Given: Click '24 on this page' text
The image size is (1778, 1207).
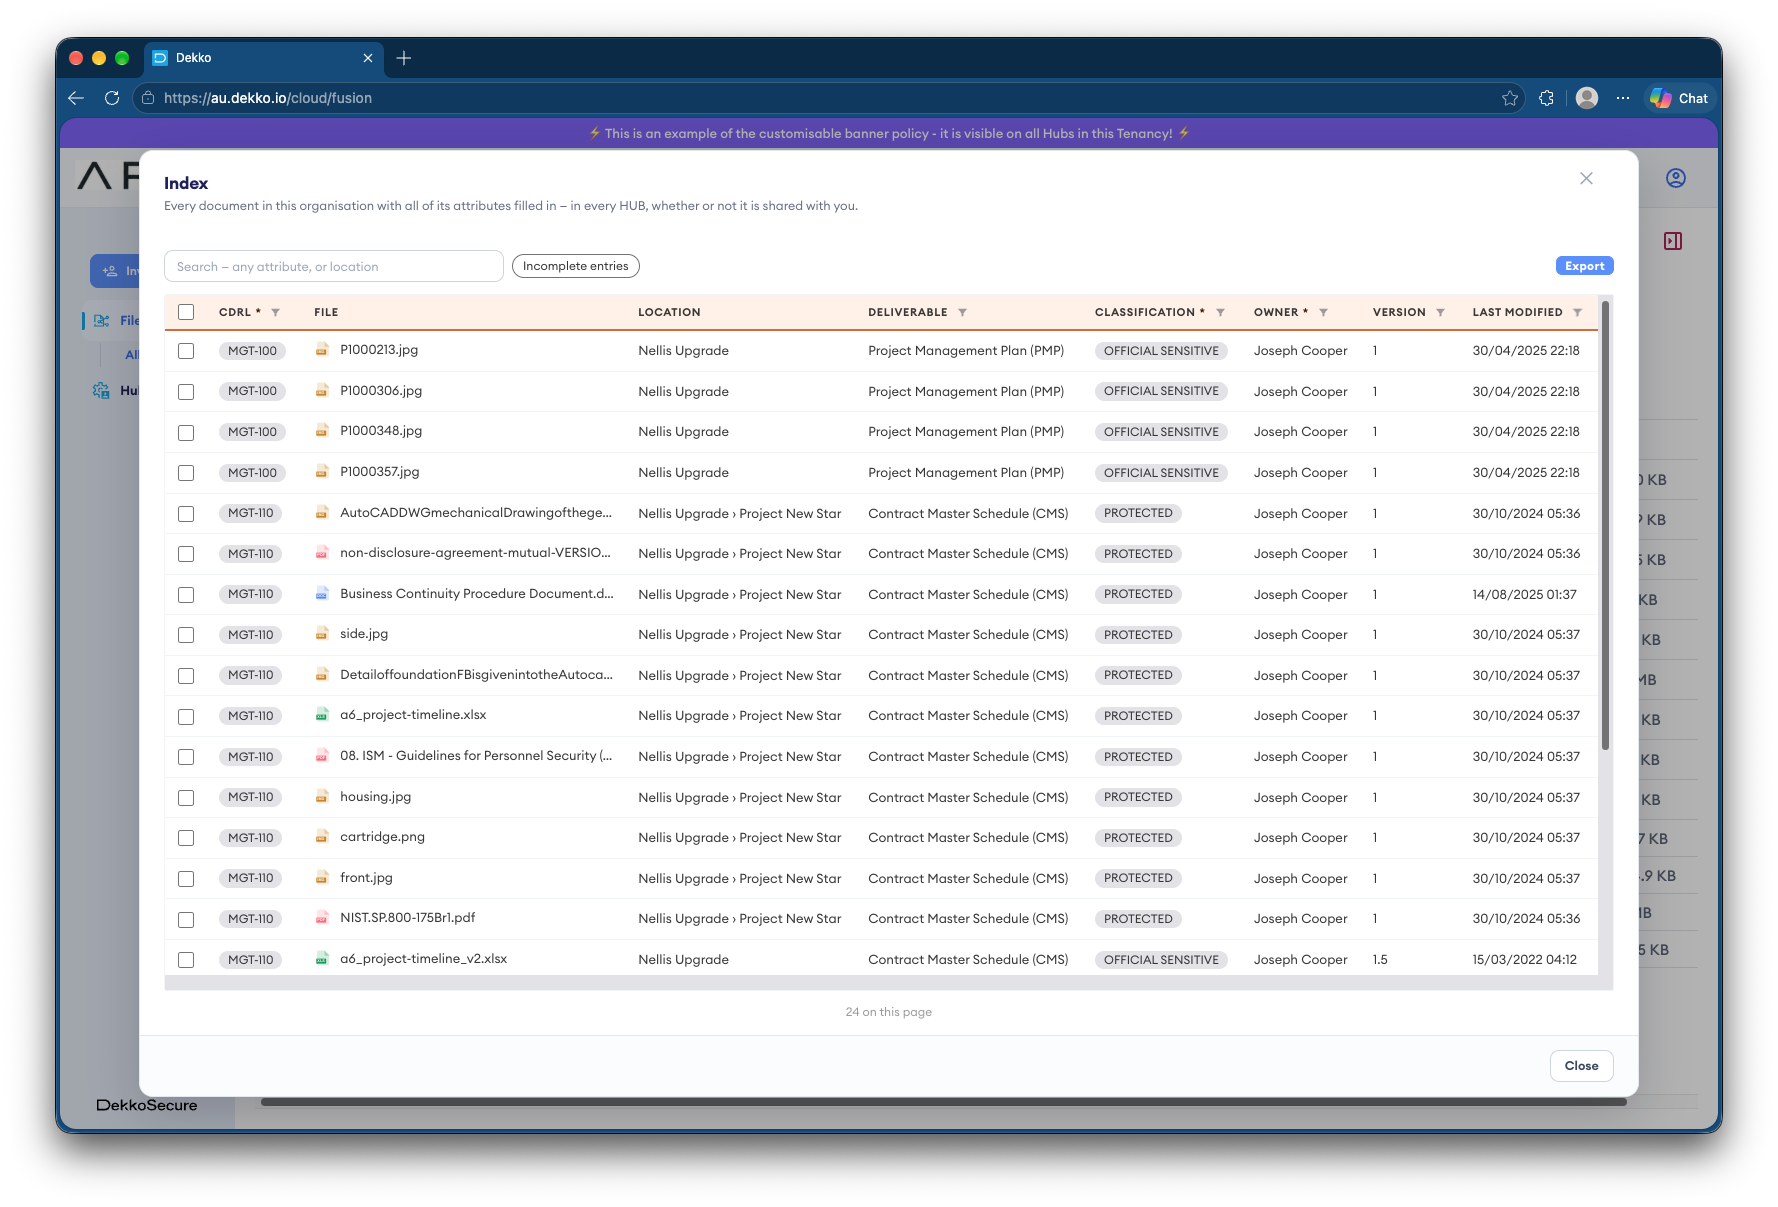Looking at the screenshot, I should 888,1012.
